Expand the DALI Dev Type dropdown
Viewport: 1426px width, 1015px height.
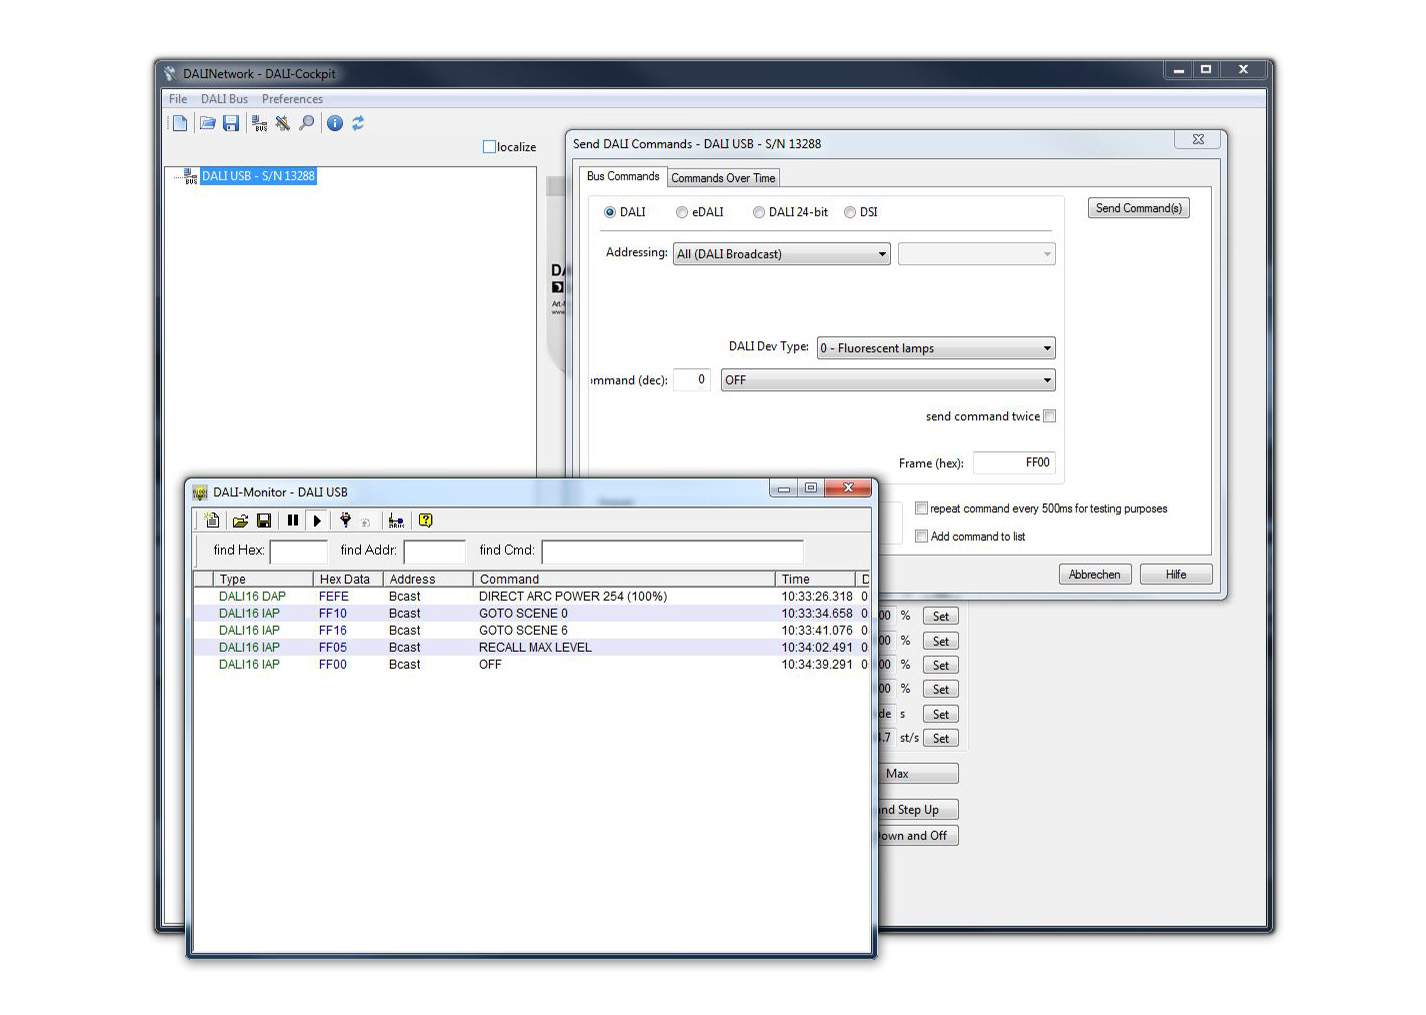(x=936, y=348)
